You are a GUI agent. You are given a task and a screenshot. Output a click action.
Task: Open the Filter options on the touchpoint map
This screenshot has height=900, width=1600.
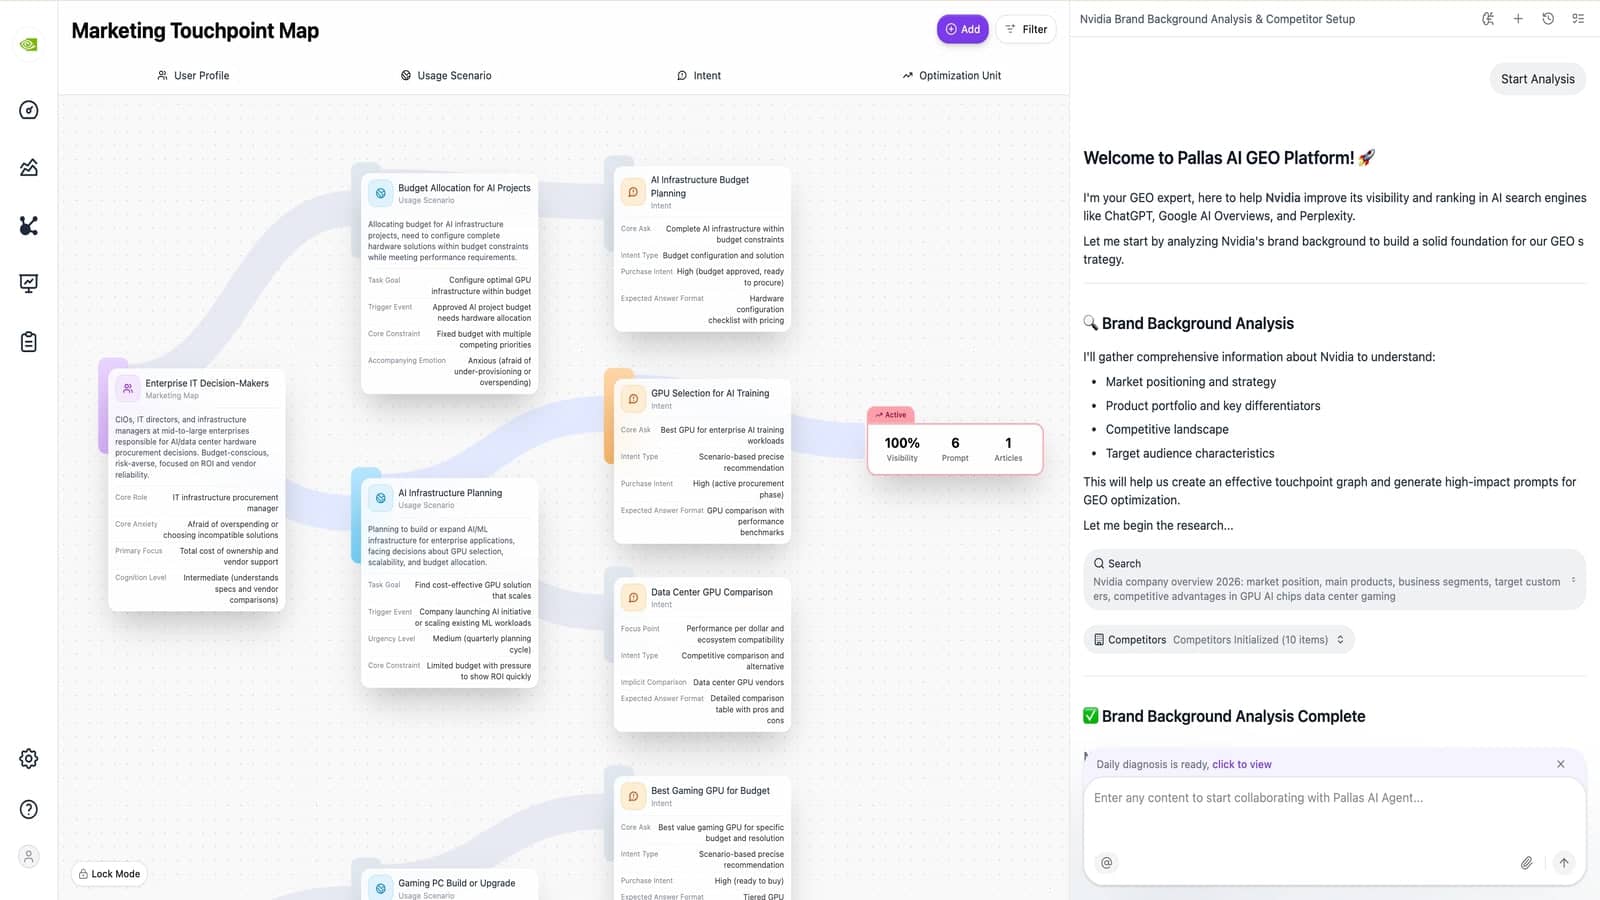point(1026,29)
